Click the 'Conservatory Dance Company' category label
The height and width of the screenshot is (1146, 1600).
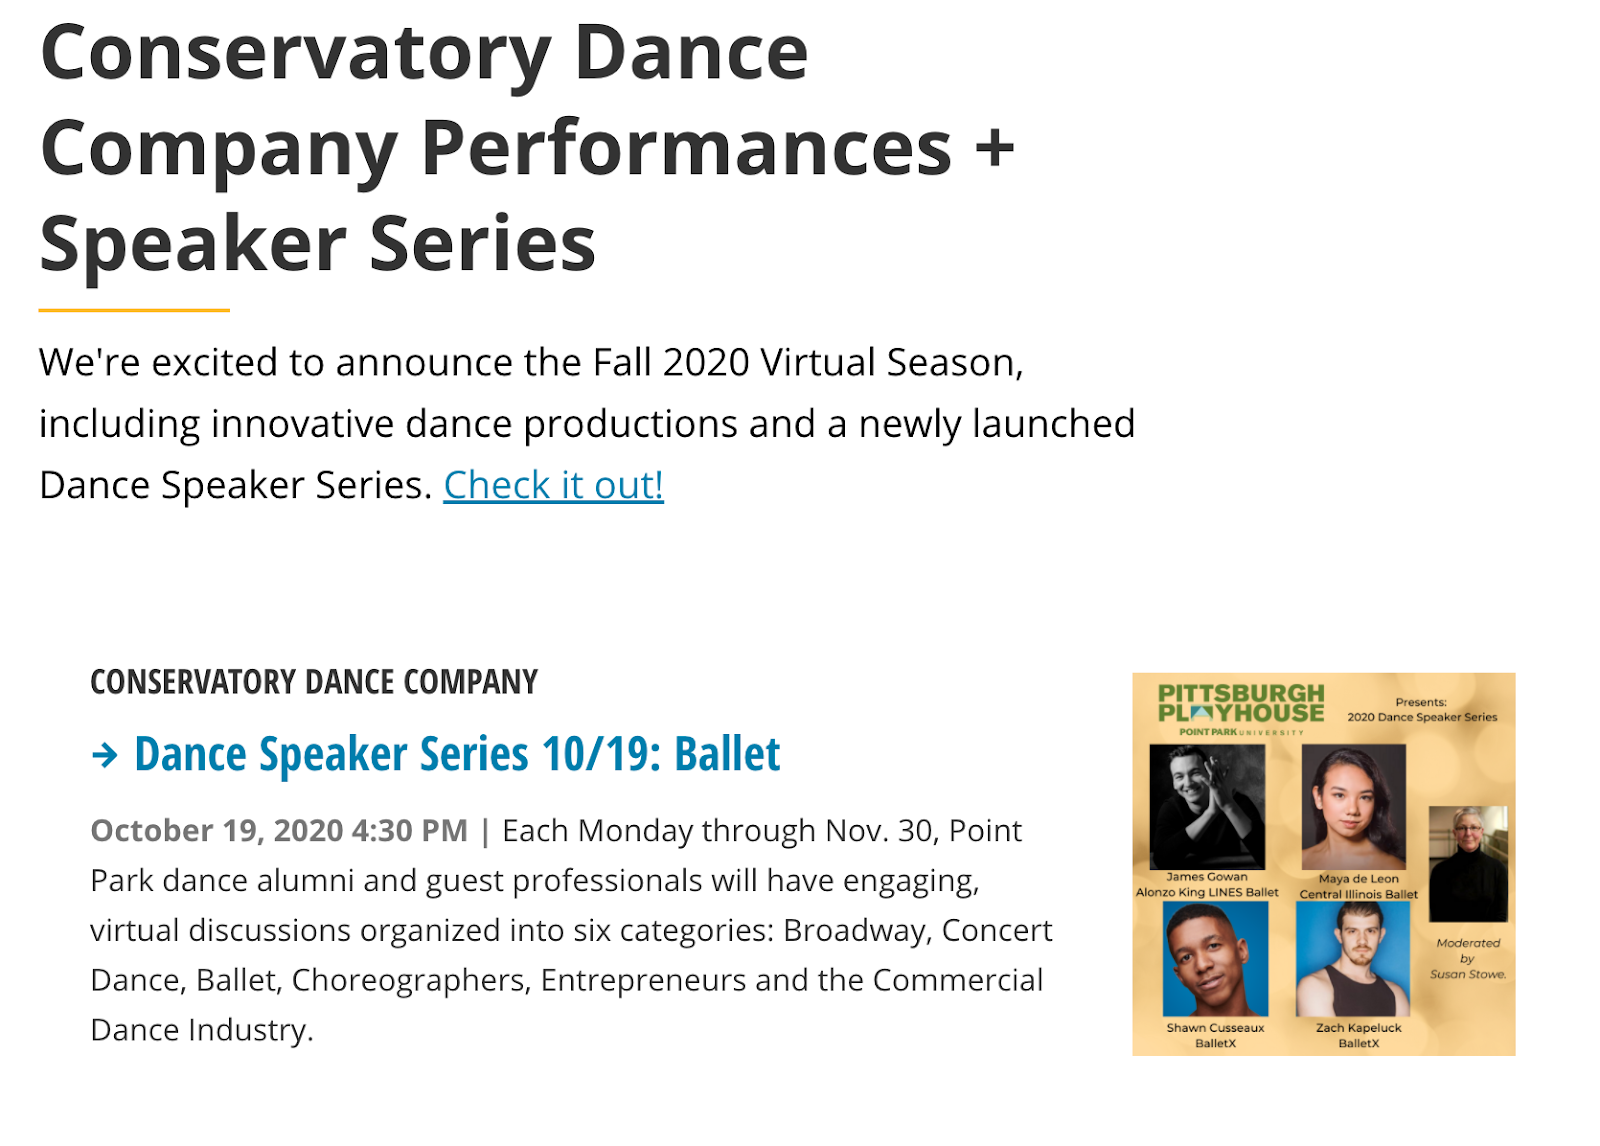click(314, 682)
